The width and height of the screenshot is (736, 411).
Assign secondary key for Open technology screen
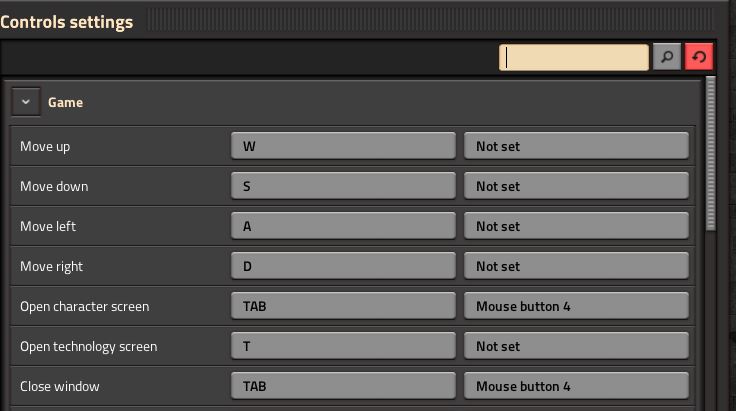tap(576, 346)
